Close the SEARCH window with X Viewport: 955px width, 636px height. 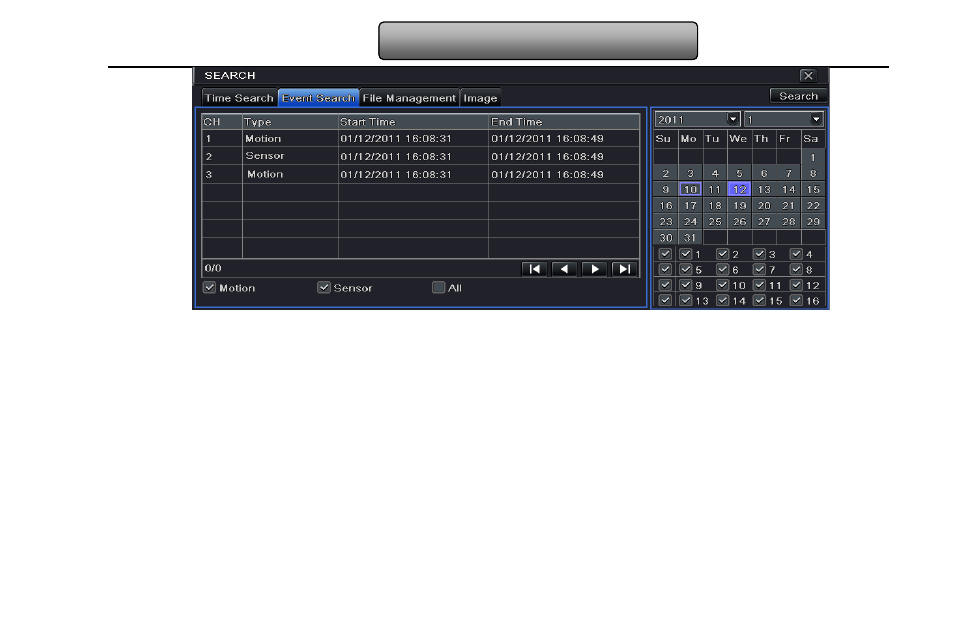(x=808, y=76)
